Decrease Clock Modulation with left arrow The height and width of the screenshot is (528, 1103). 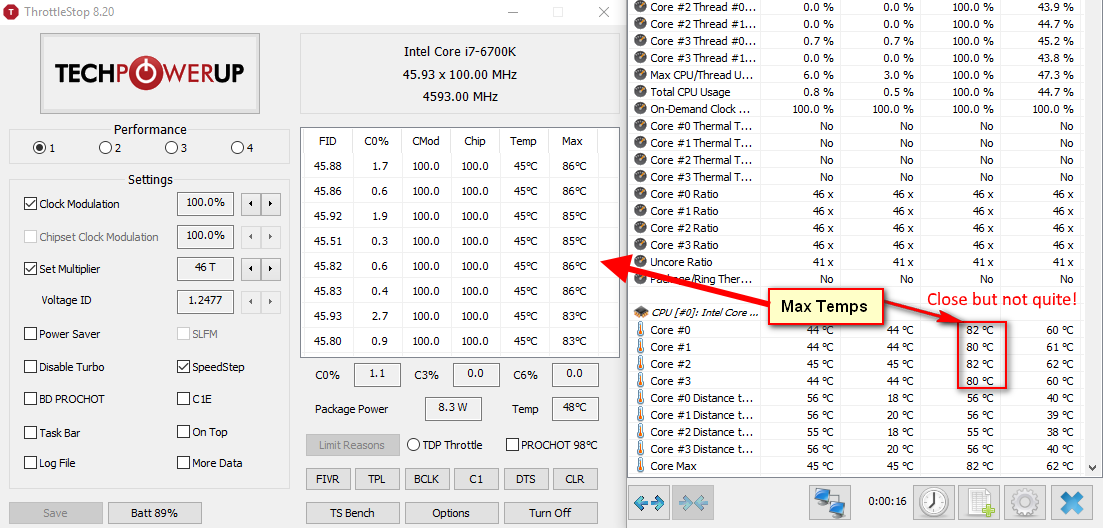click(x=251, y=205)
